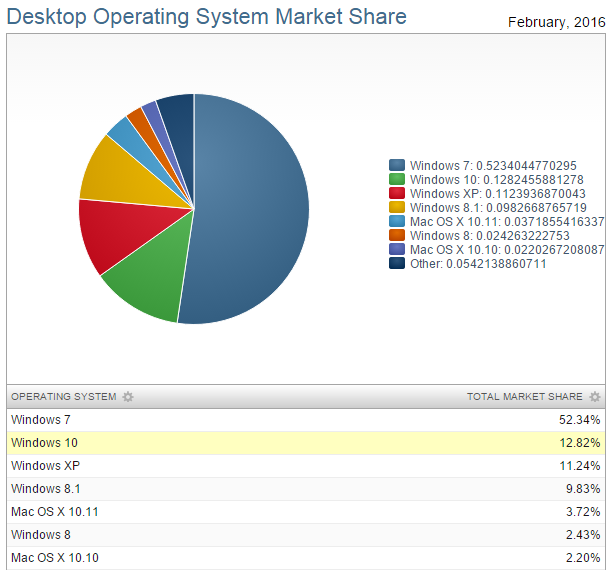
Task: Click the Mac OS X 10.10 legend label
Action: coord(507,250)
